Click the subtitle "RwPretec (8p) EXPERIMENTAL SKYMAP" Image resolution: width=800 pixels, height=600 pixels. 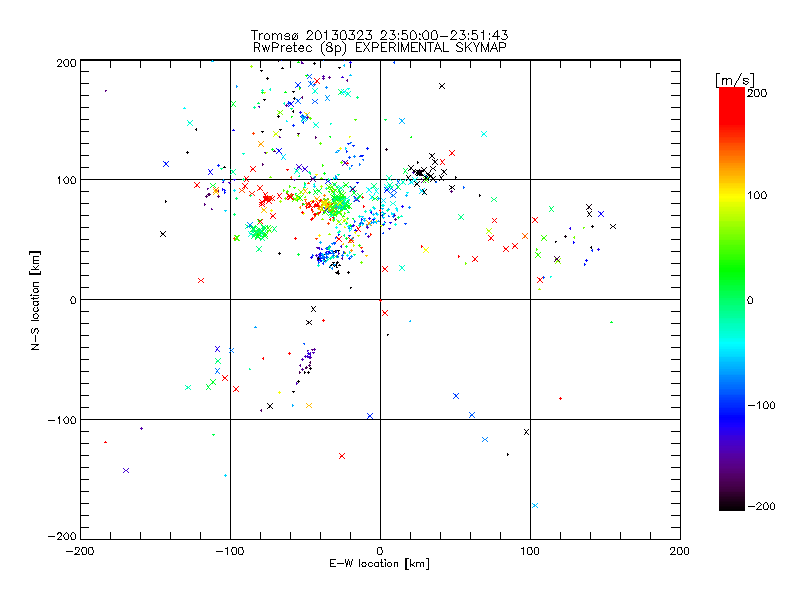click(380, 47)
